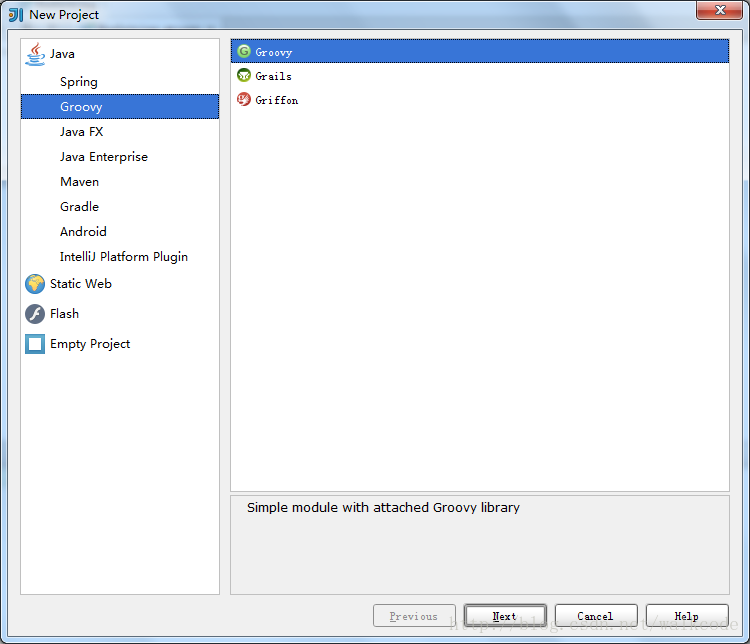The image size is (750, 644).
Task: Click the Cancel button
Action: click(596, 616)
